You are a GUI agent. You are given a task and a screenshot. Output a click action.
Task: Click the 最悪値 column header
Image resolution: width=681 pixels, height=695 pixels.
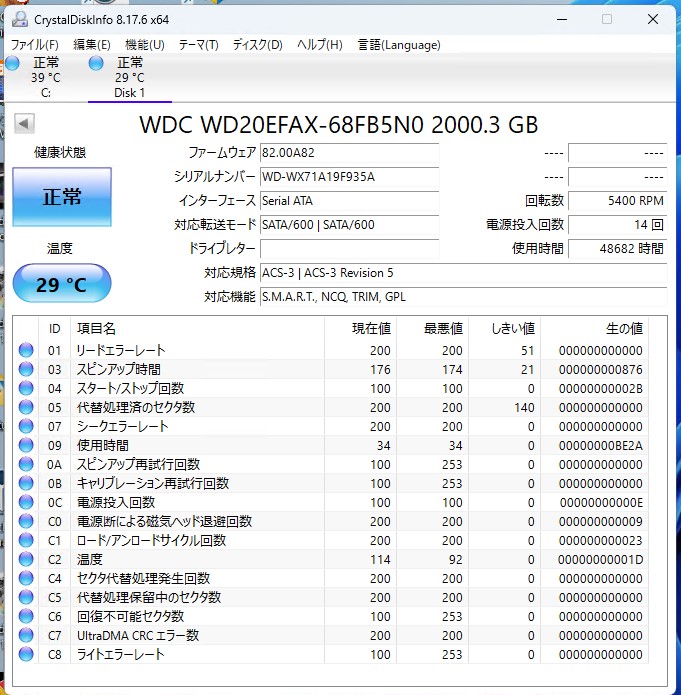443,329
